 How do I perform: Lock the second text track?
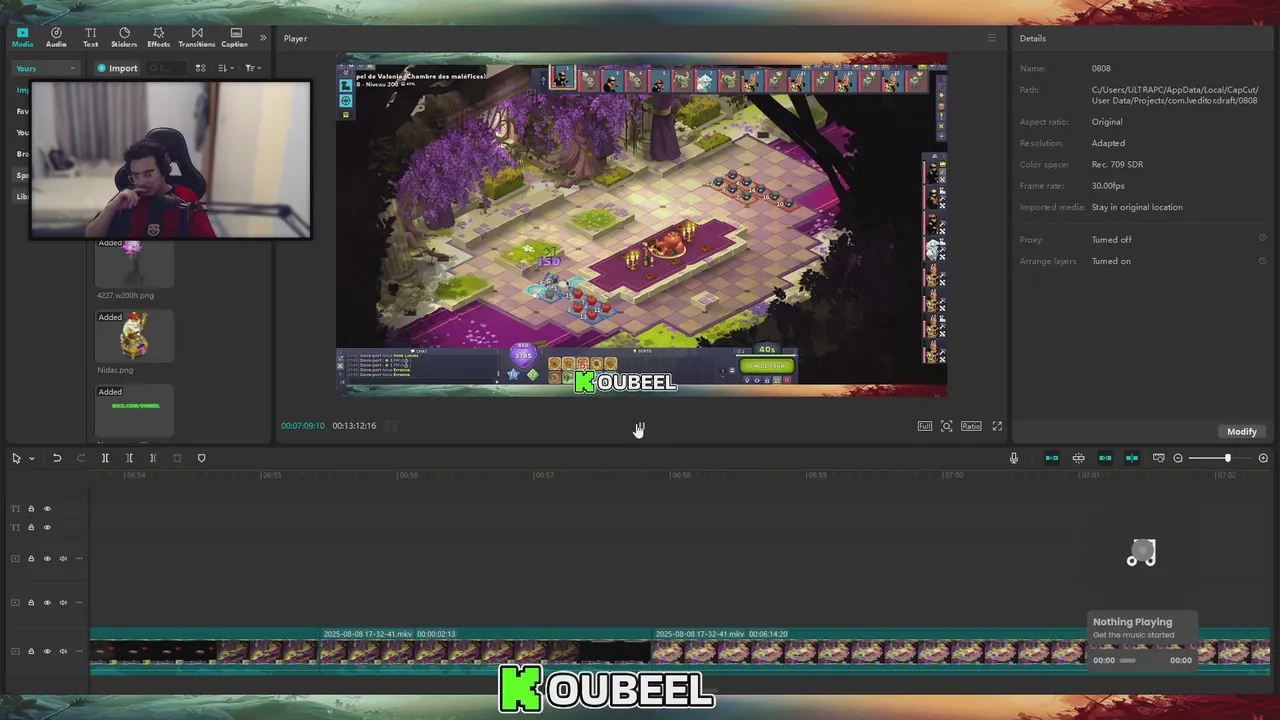pyautogui.click(x=31, y=527)
